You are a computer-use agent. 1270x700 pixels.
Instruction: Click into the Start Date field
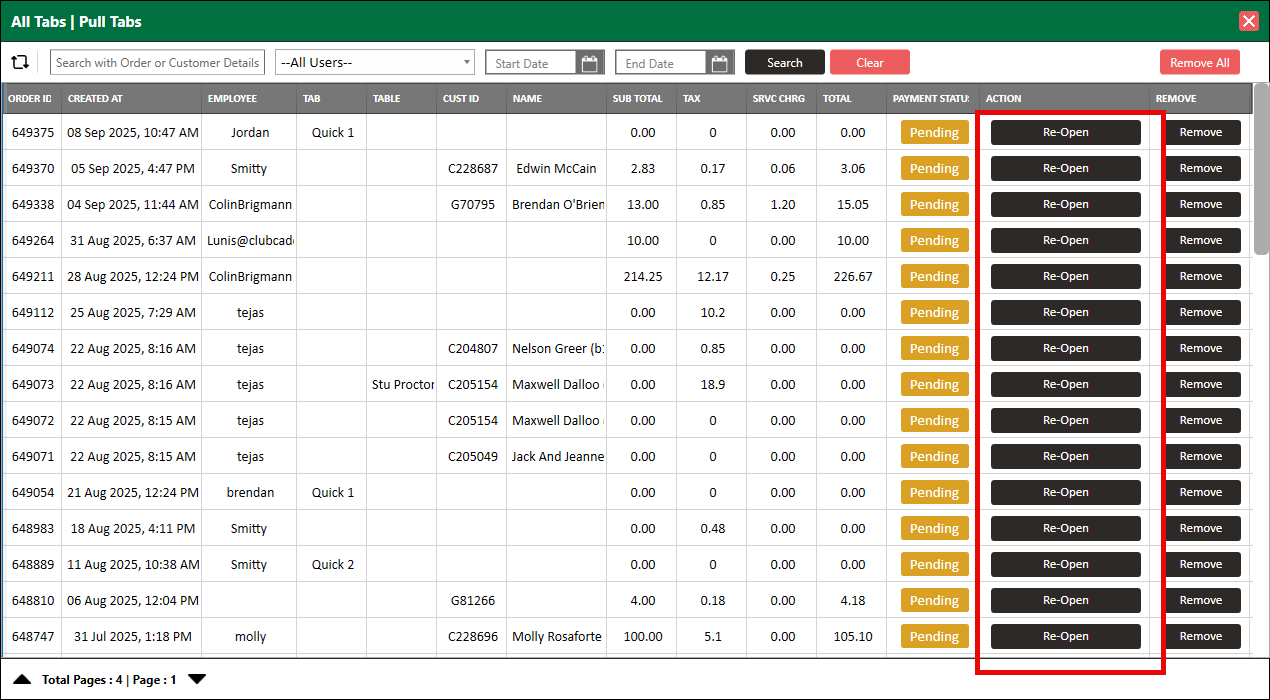coord(531,63)
